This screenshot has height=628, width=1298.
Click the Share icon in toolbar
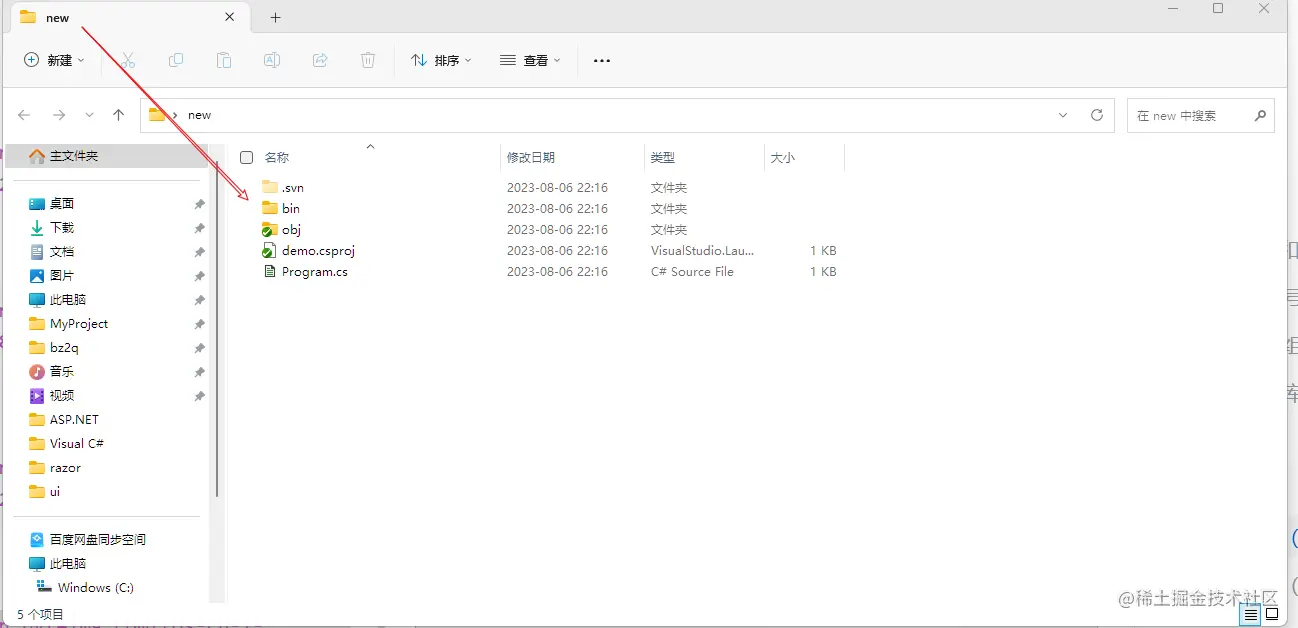click(320, 60)
